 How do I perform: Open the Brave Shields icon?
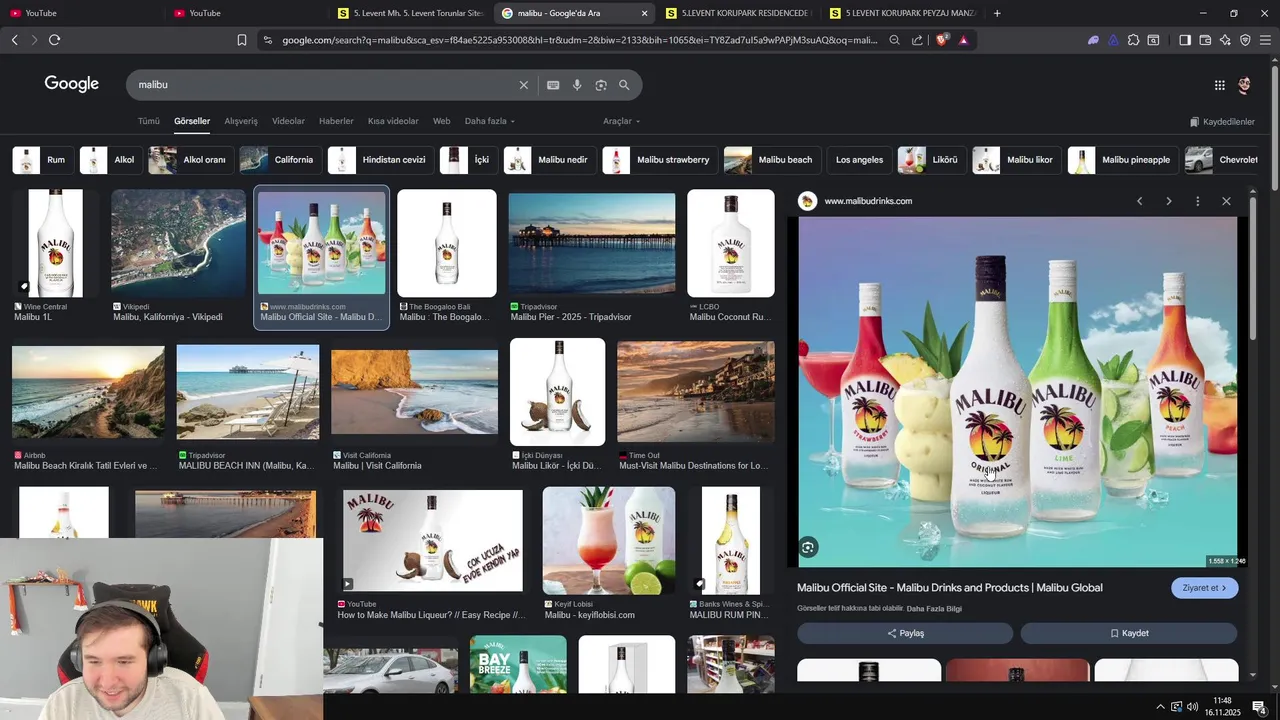point(942,40)
